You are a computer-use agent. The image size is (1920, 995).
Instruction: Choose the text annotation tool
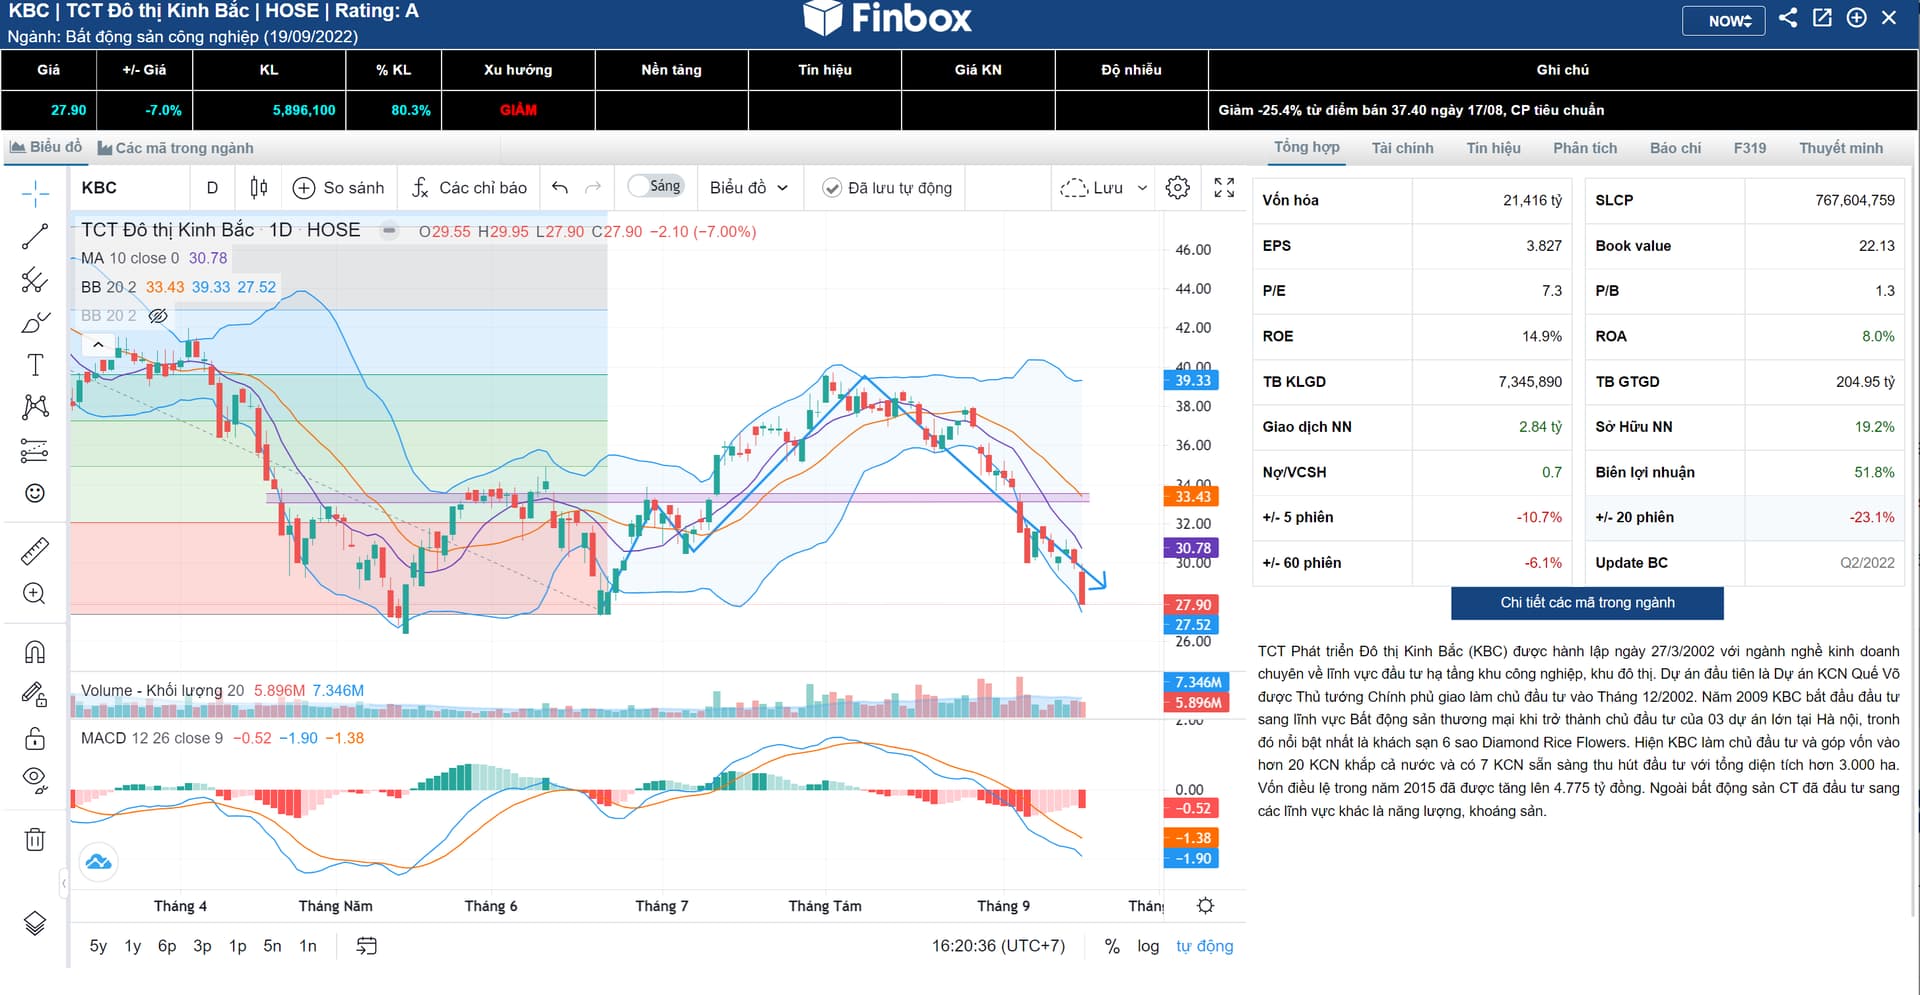35,365
